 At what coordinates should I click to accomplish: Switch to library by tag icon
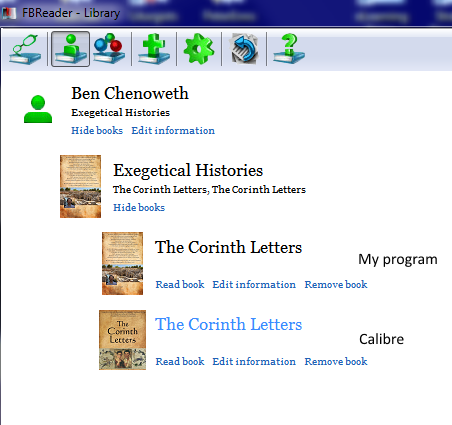pos(109,49)
